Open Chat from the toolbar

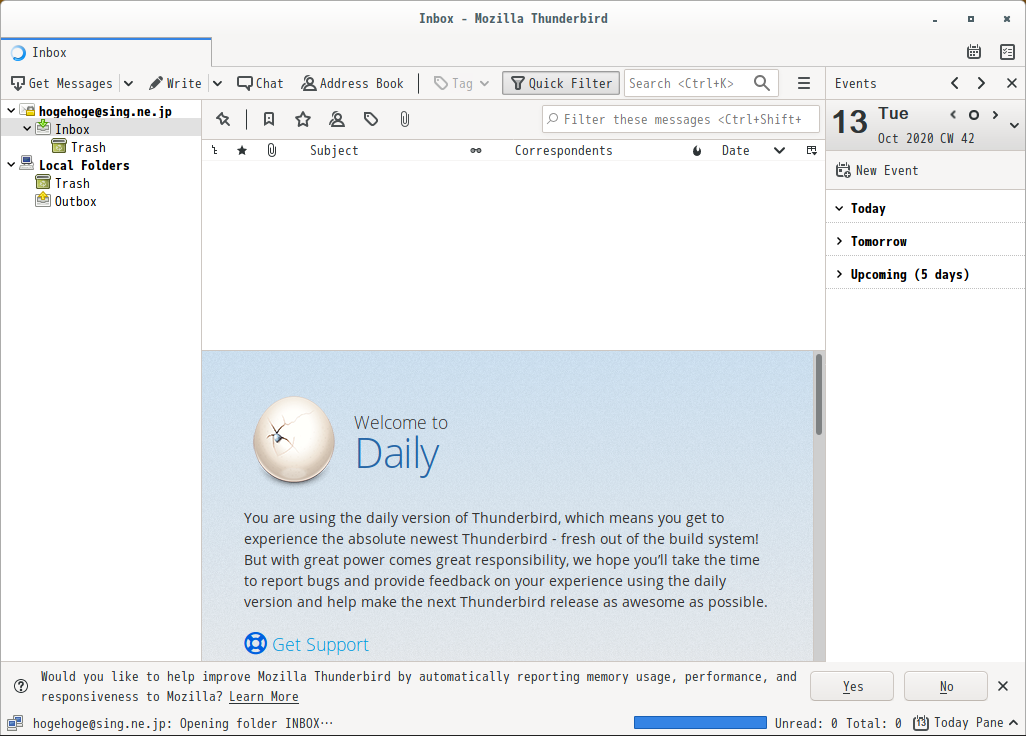(x=260, y=83)
